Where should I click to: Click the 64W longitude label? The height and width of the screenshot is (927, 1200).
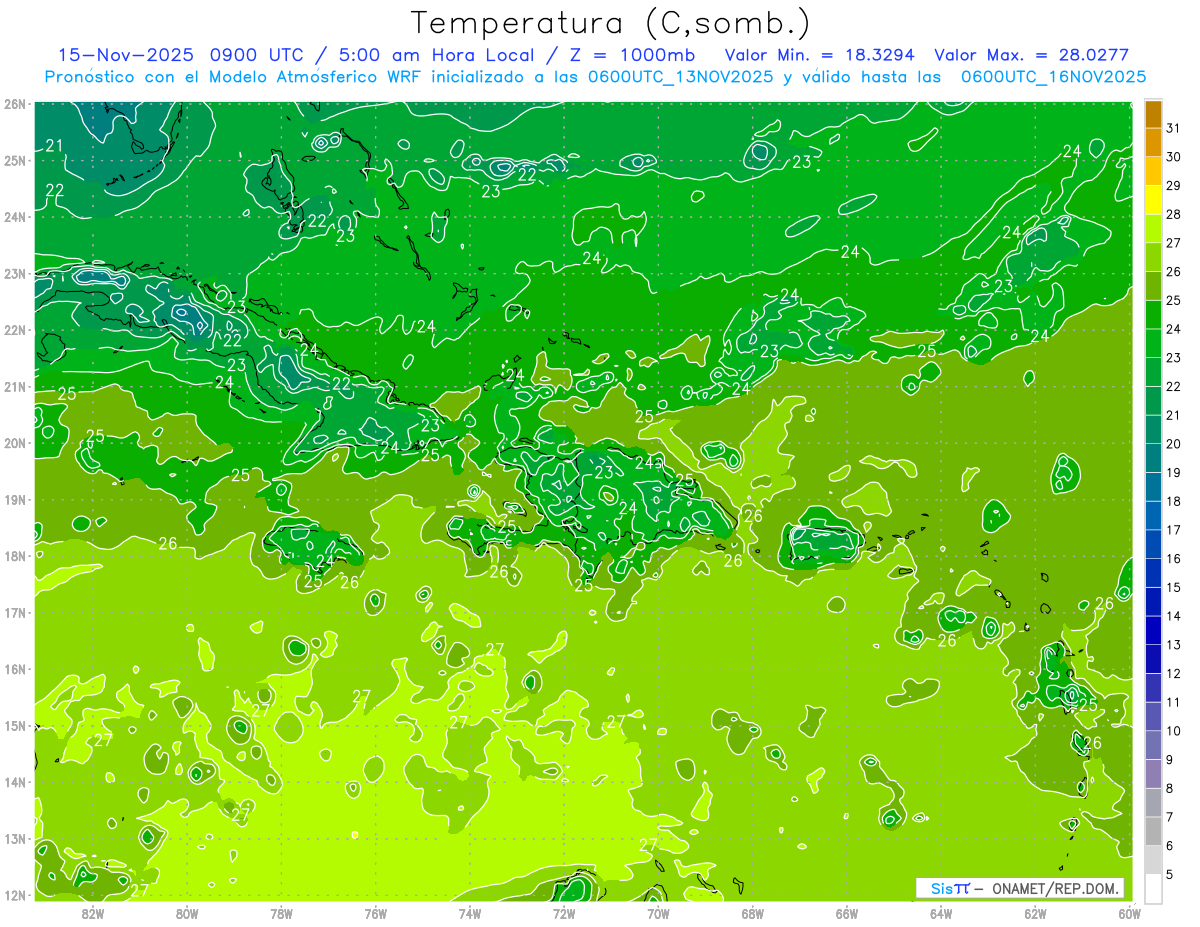click(x=941, y=913)
